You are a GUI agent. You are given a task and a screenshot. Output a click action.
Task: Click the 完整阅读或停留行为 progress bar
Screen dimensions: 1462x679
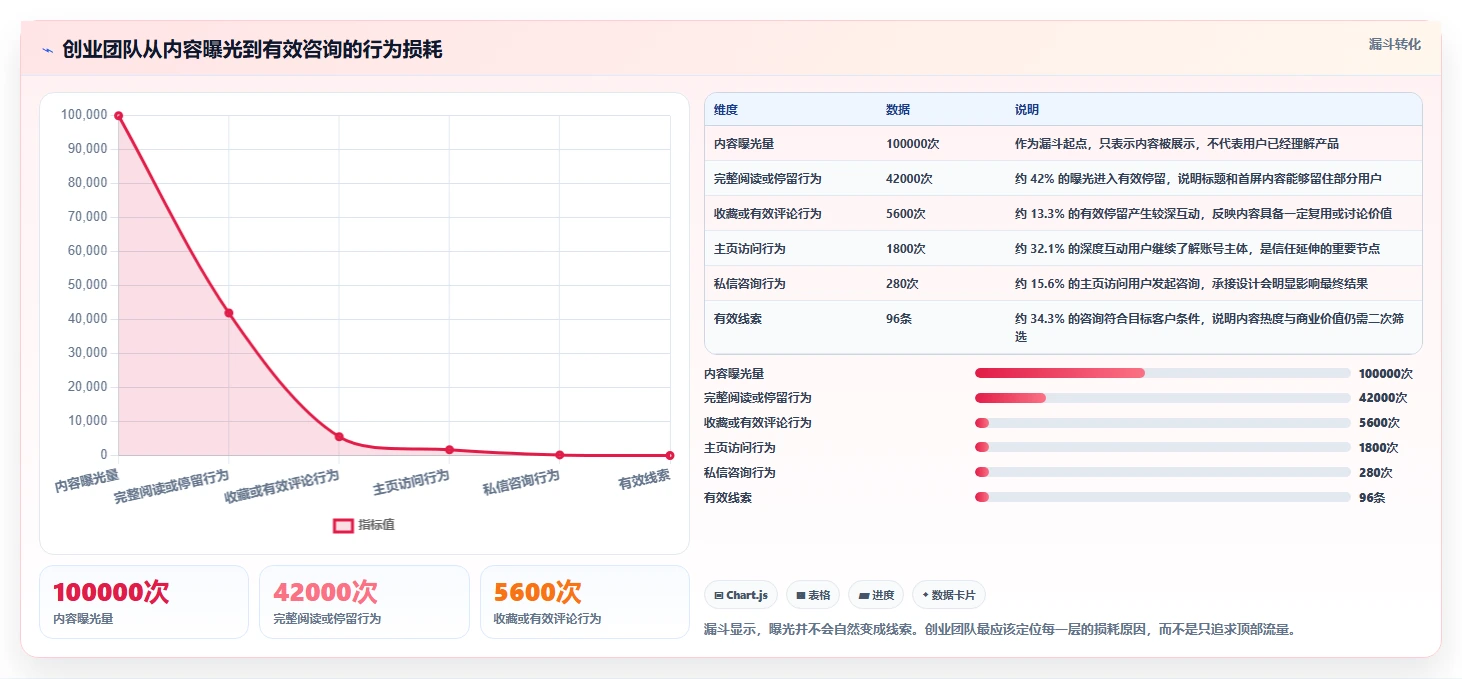[1162, 398]
